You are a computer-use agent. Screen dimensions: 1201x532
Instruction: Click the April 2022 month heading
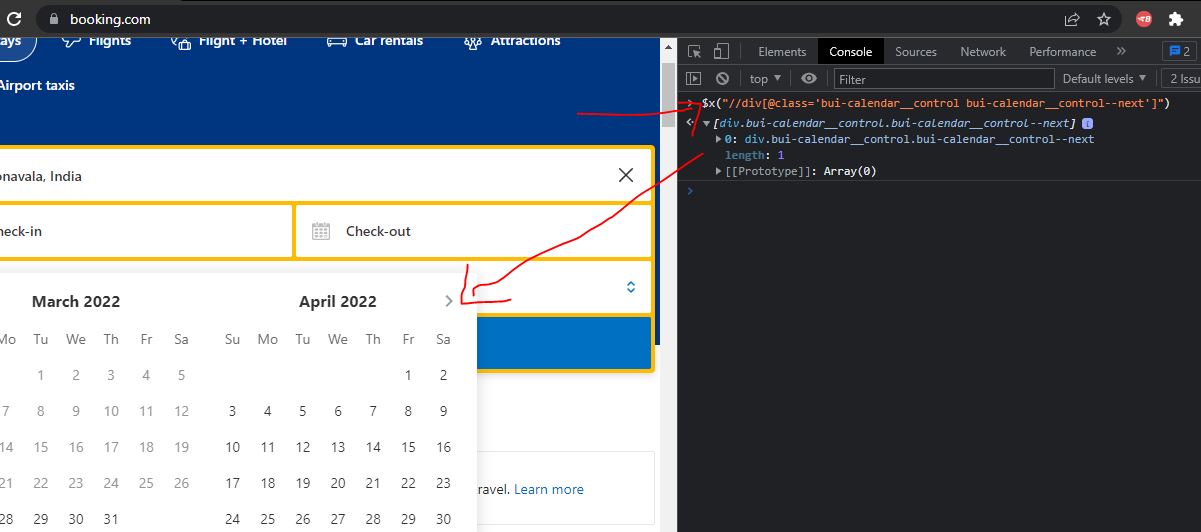point(338,301)
